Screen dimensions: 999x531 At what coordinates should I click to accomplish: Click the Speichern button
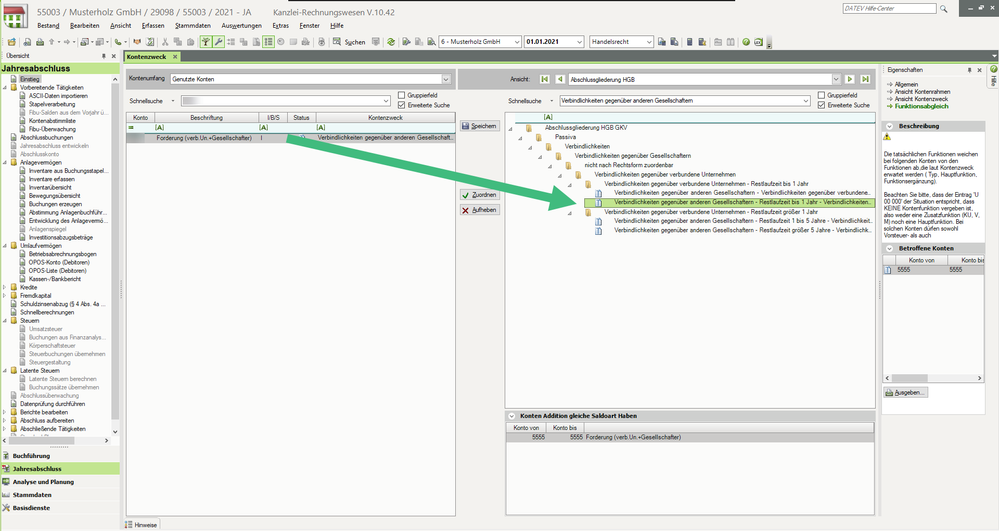click(x=479, y=126)
